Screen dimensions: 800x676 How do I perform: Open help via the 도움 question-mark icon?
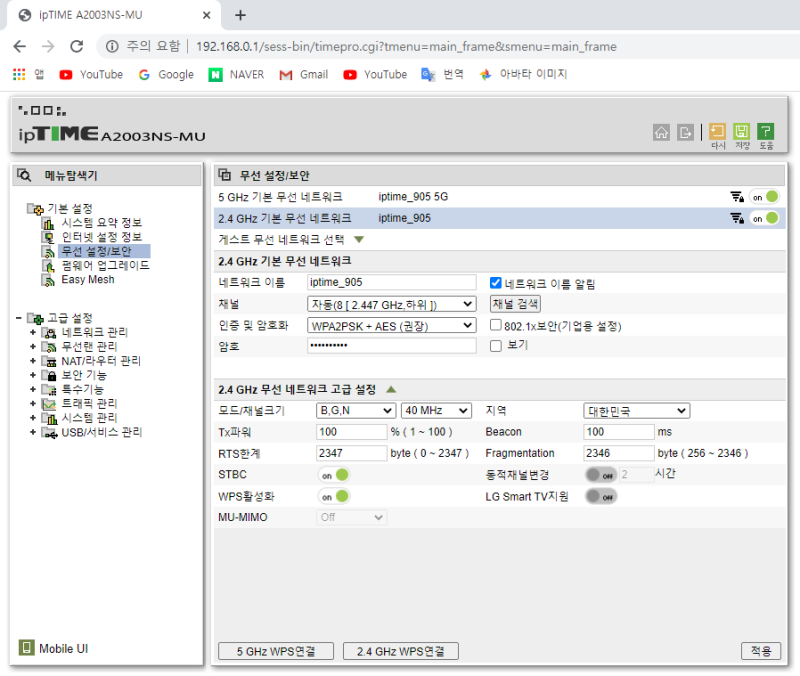pyautogui.click(x=767, y=131)
